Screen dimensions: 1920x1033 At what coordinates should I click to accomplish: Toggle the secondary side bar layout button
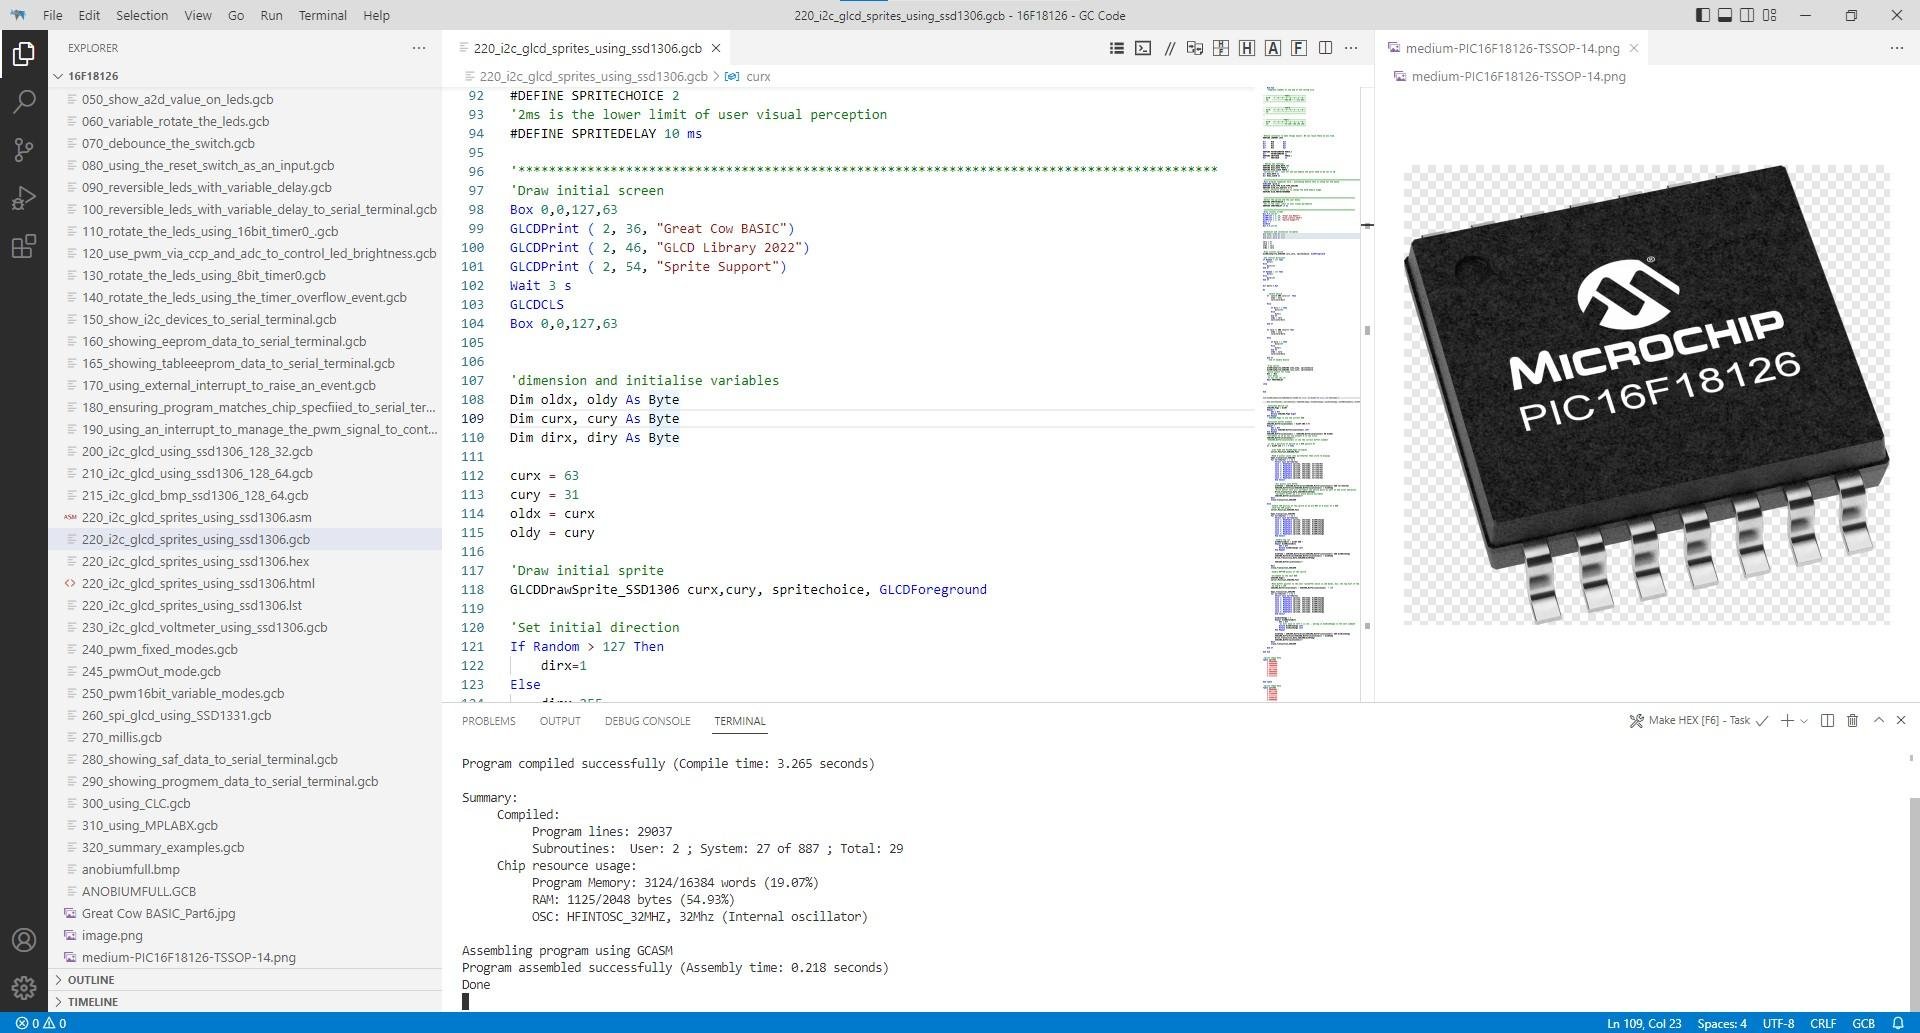1747,15
